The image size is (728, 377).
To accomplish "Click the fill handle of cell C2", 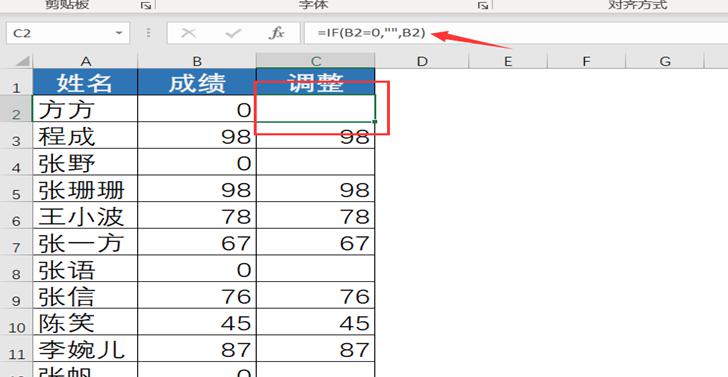I will 375,122.
